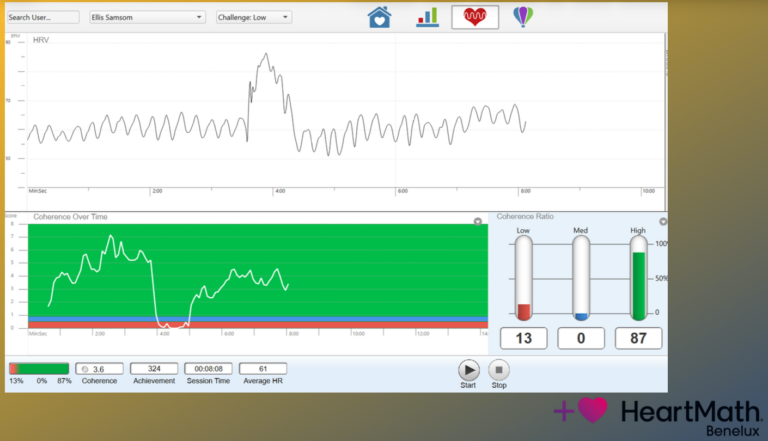Click the 6:00 mark on HRV axis
The width and height of the screenshot is (768, 441).
[x=403, y=191]
